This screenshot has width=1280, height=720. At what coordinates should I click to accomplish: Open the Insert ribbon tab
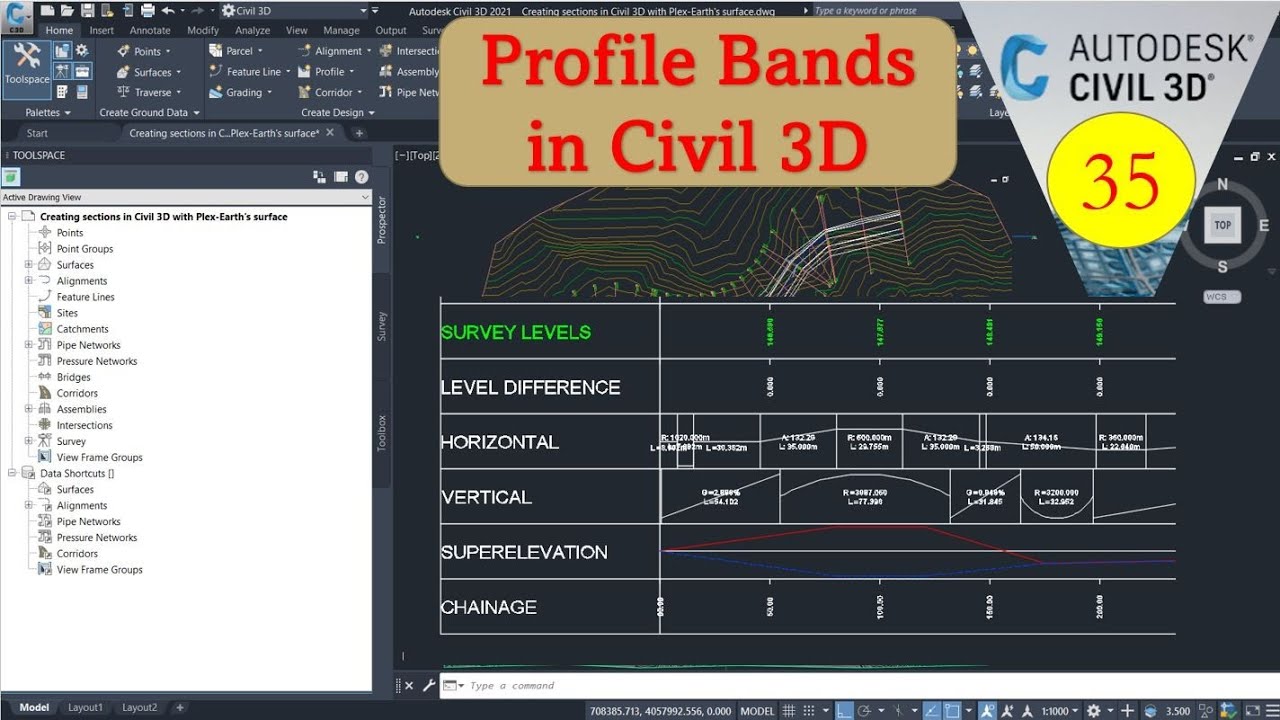click(x=101, y=30)
